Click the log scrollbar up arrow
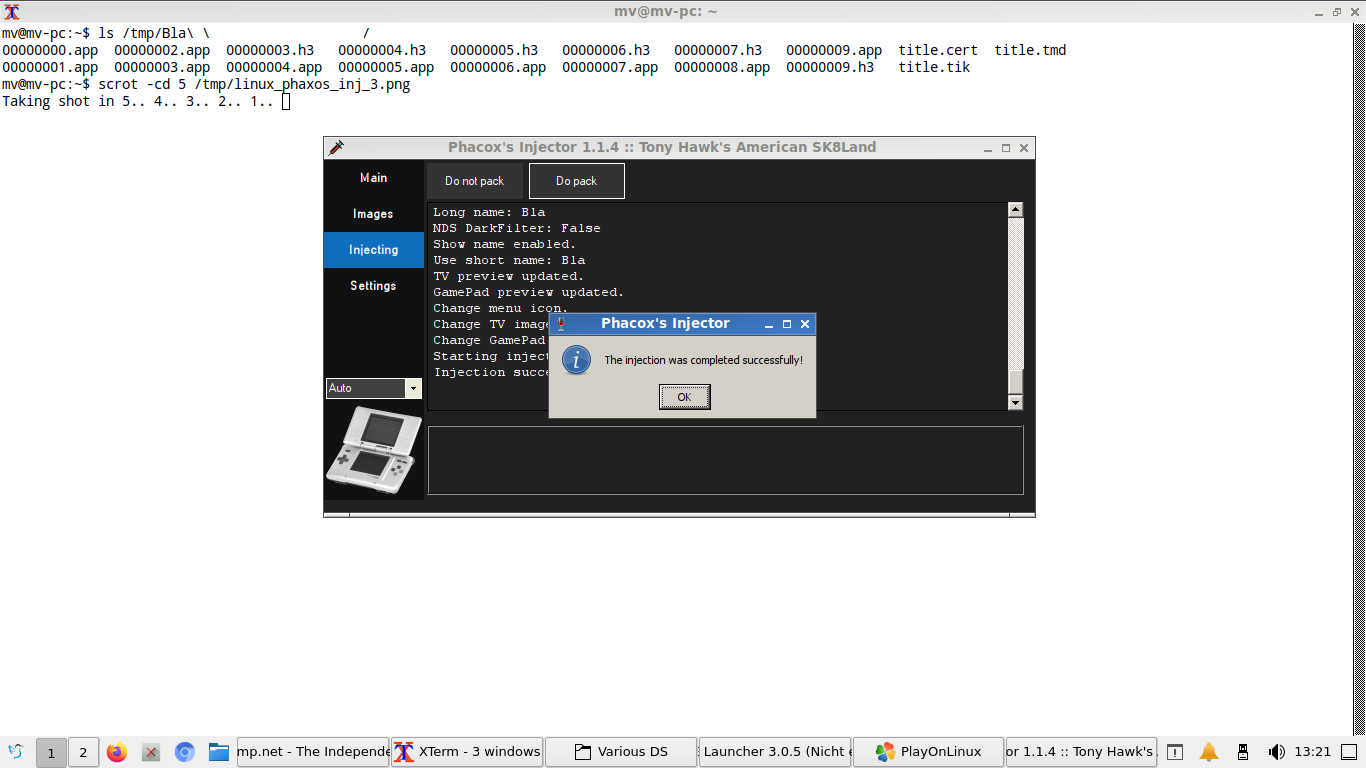This screenshot has height=768, width=1366. (x=1015, y=210)
